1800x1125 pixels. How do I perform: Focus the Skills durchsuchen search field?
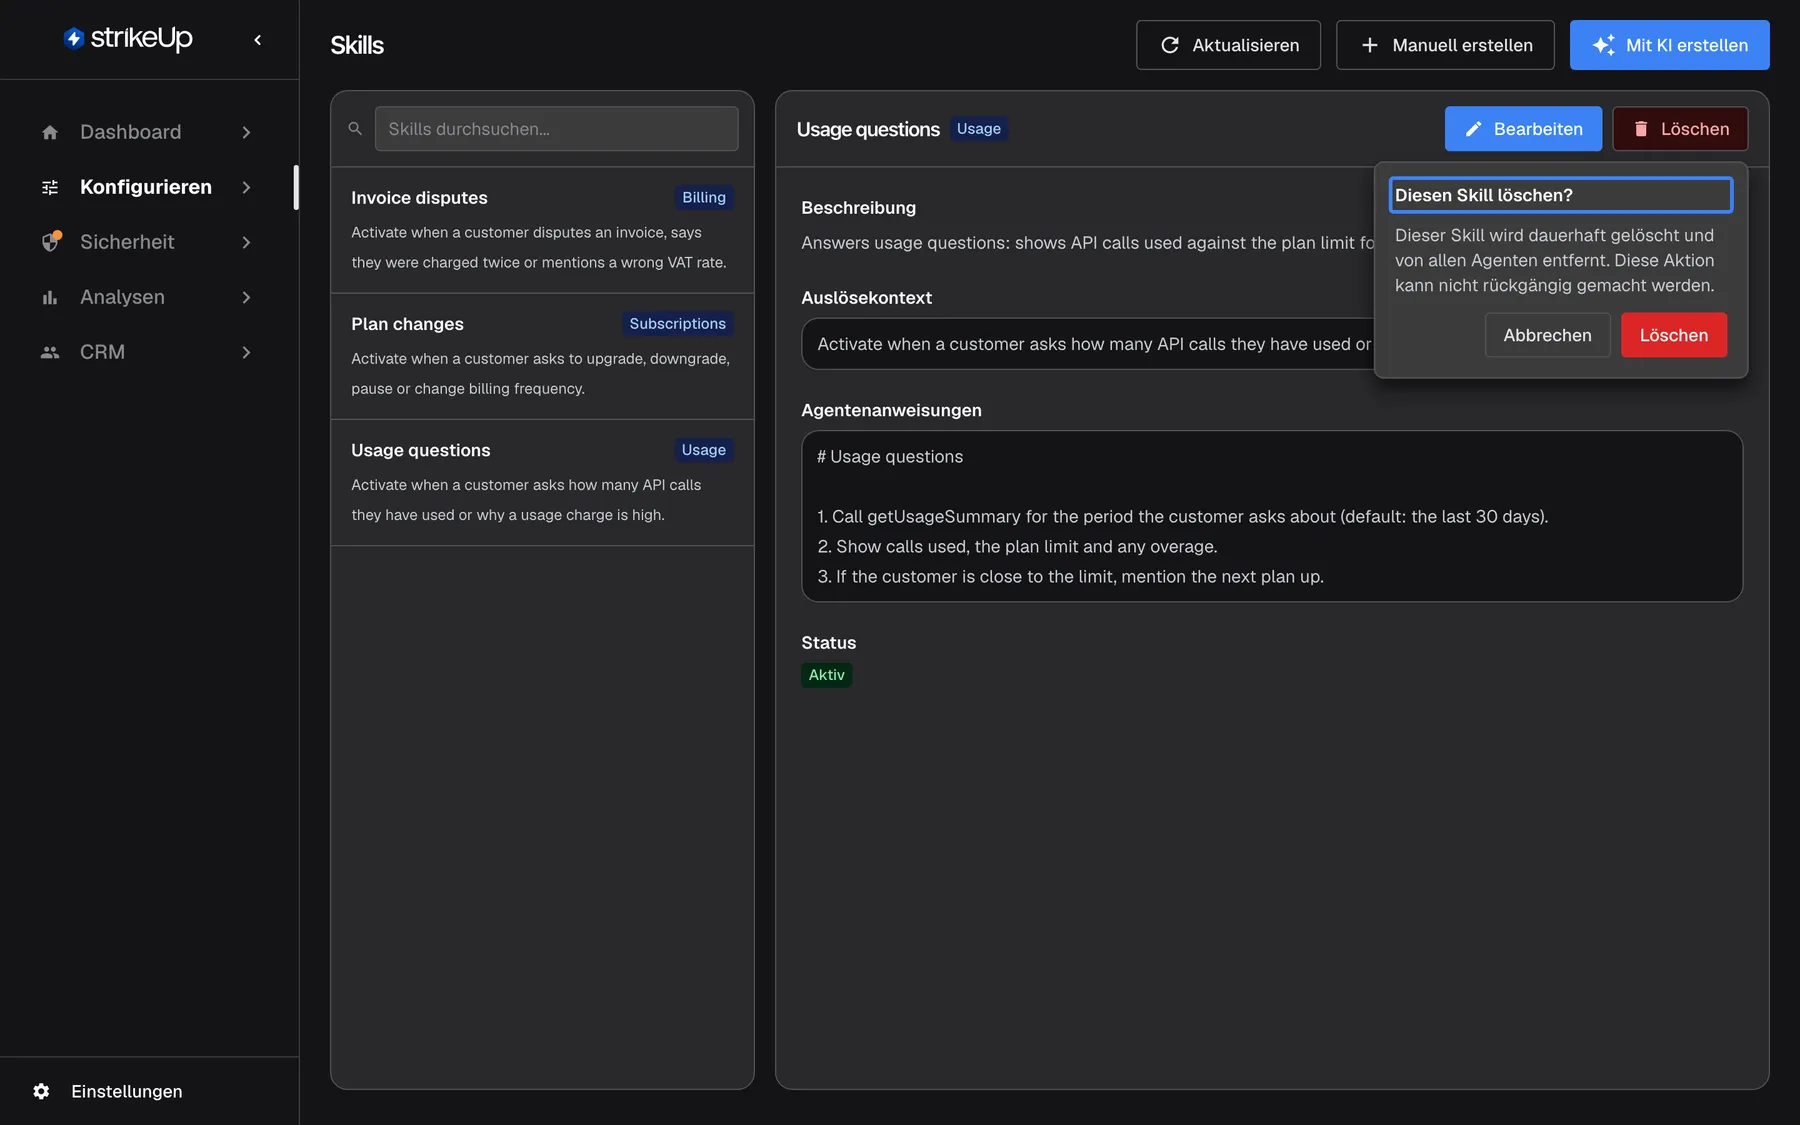click(556, 129)
